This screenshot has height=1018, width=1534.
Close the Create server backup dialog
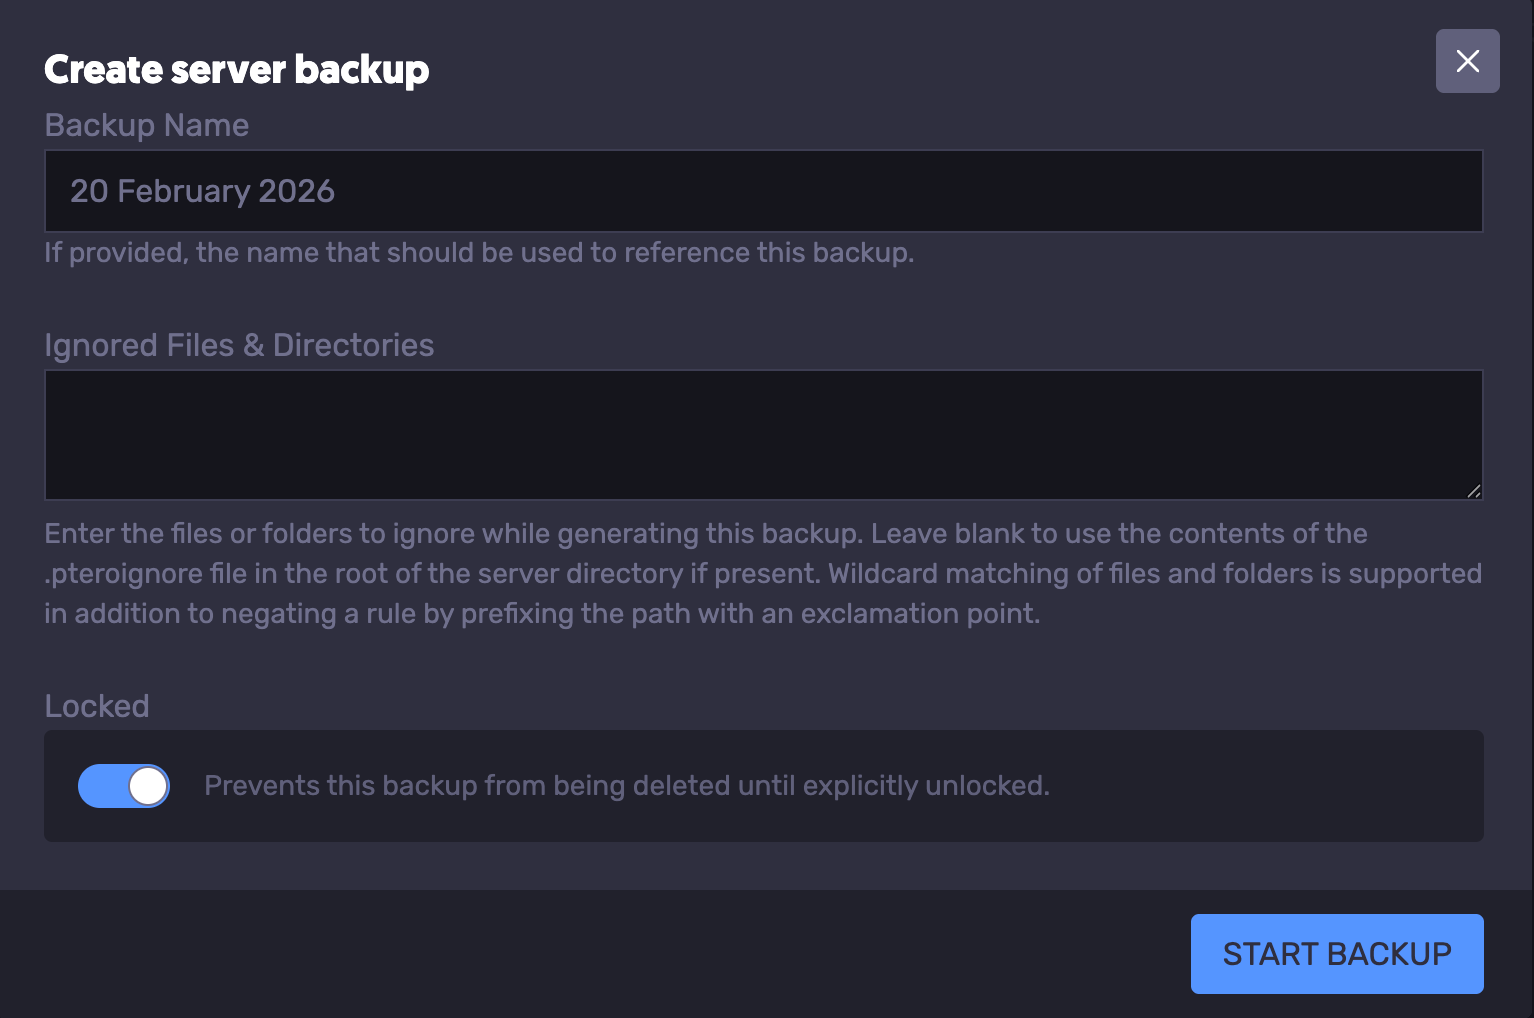1467,61
